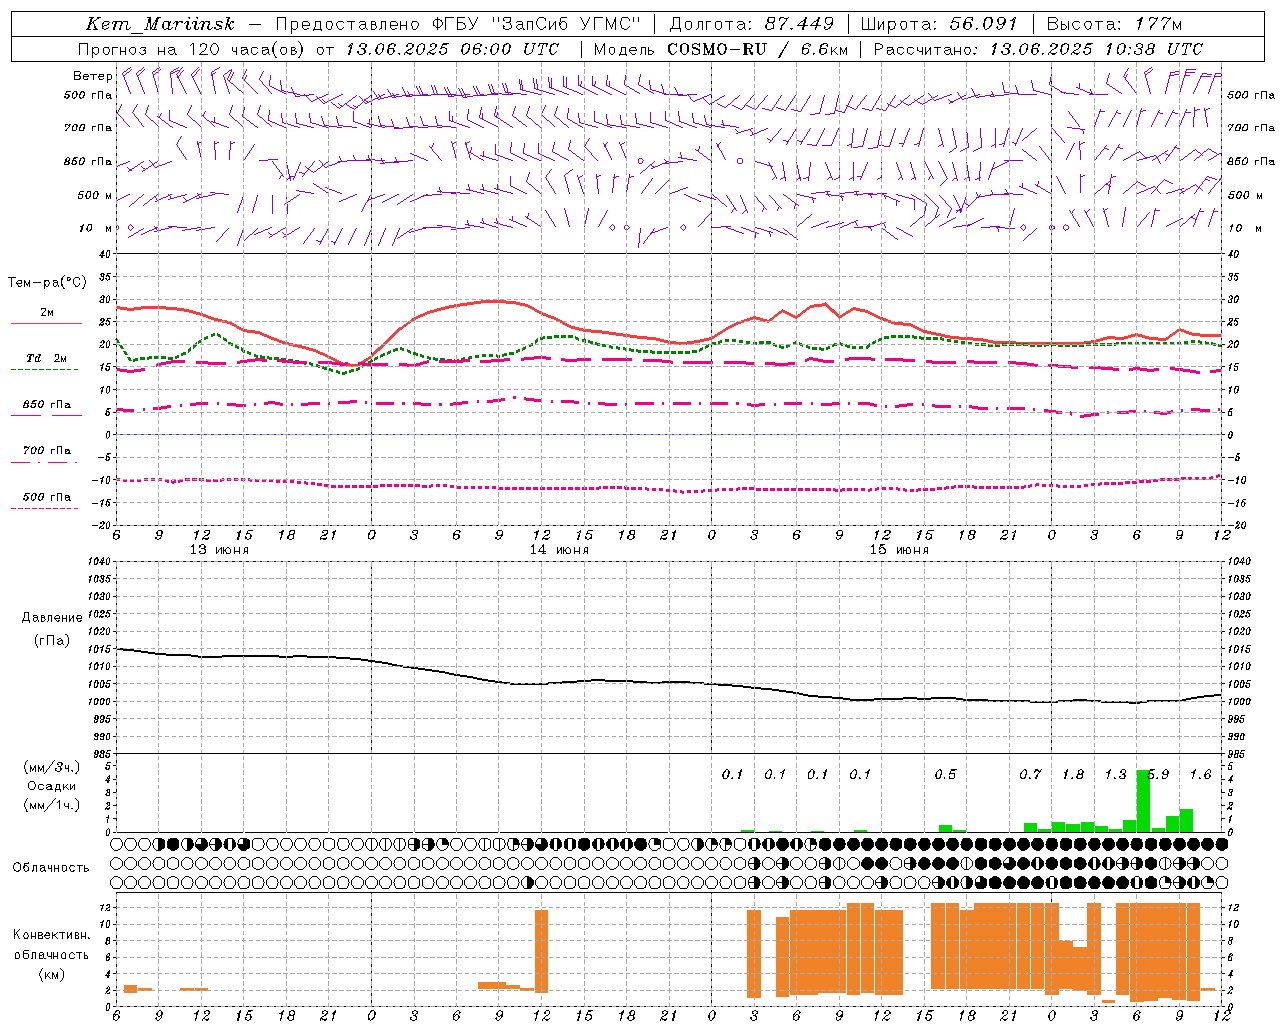The image size is (1280, 1024).
Task: Click the Рассчитано: 13.06.2025 10:38 UTC timestamp
Action: pyautogui.click(x=1038, y=49)
